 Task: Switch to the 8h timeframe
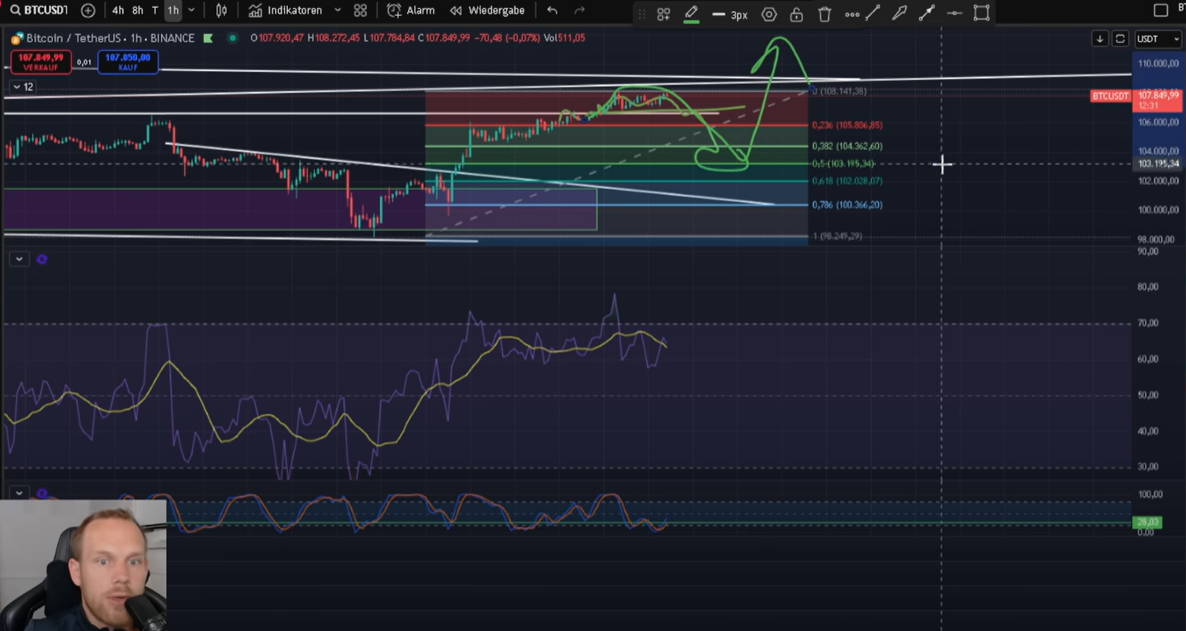(x=138, y=11)
